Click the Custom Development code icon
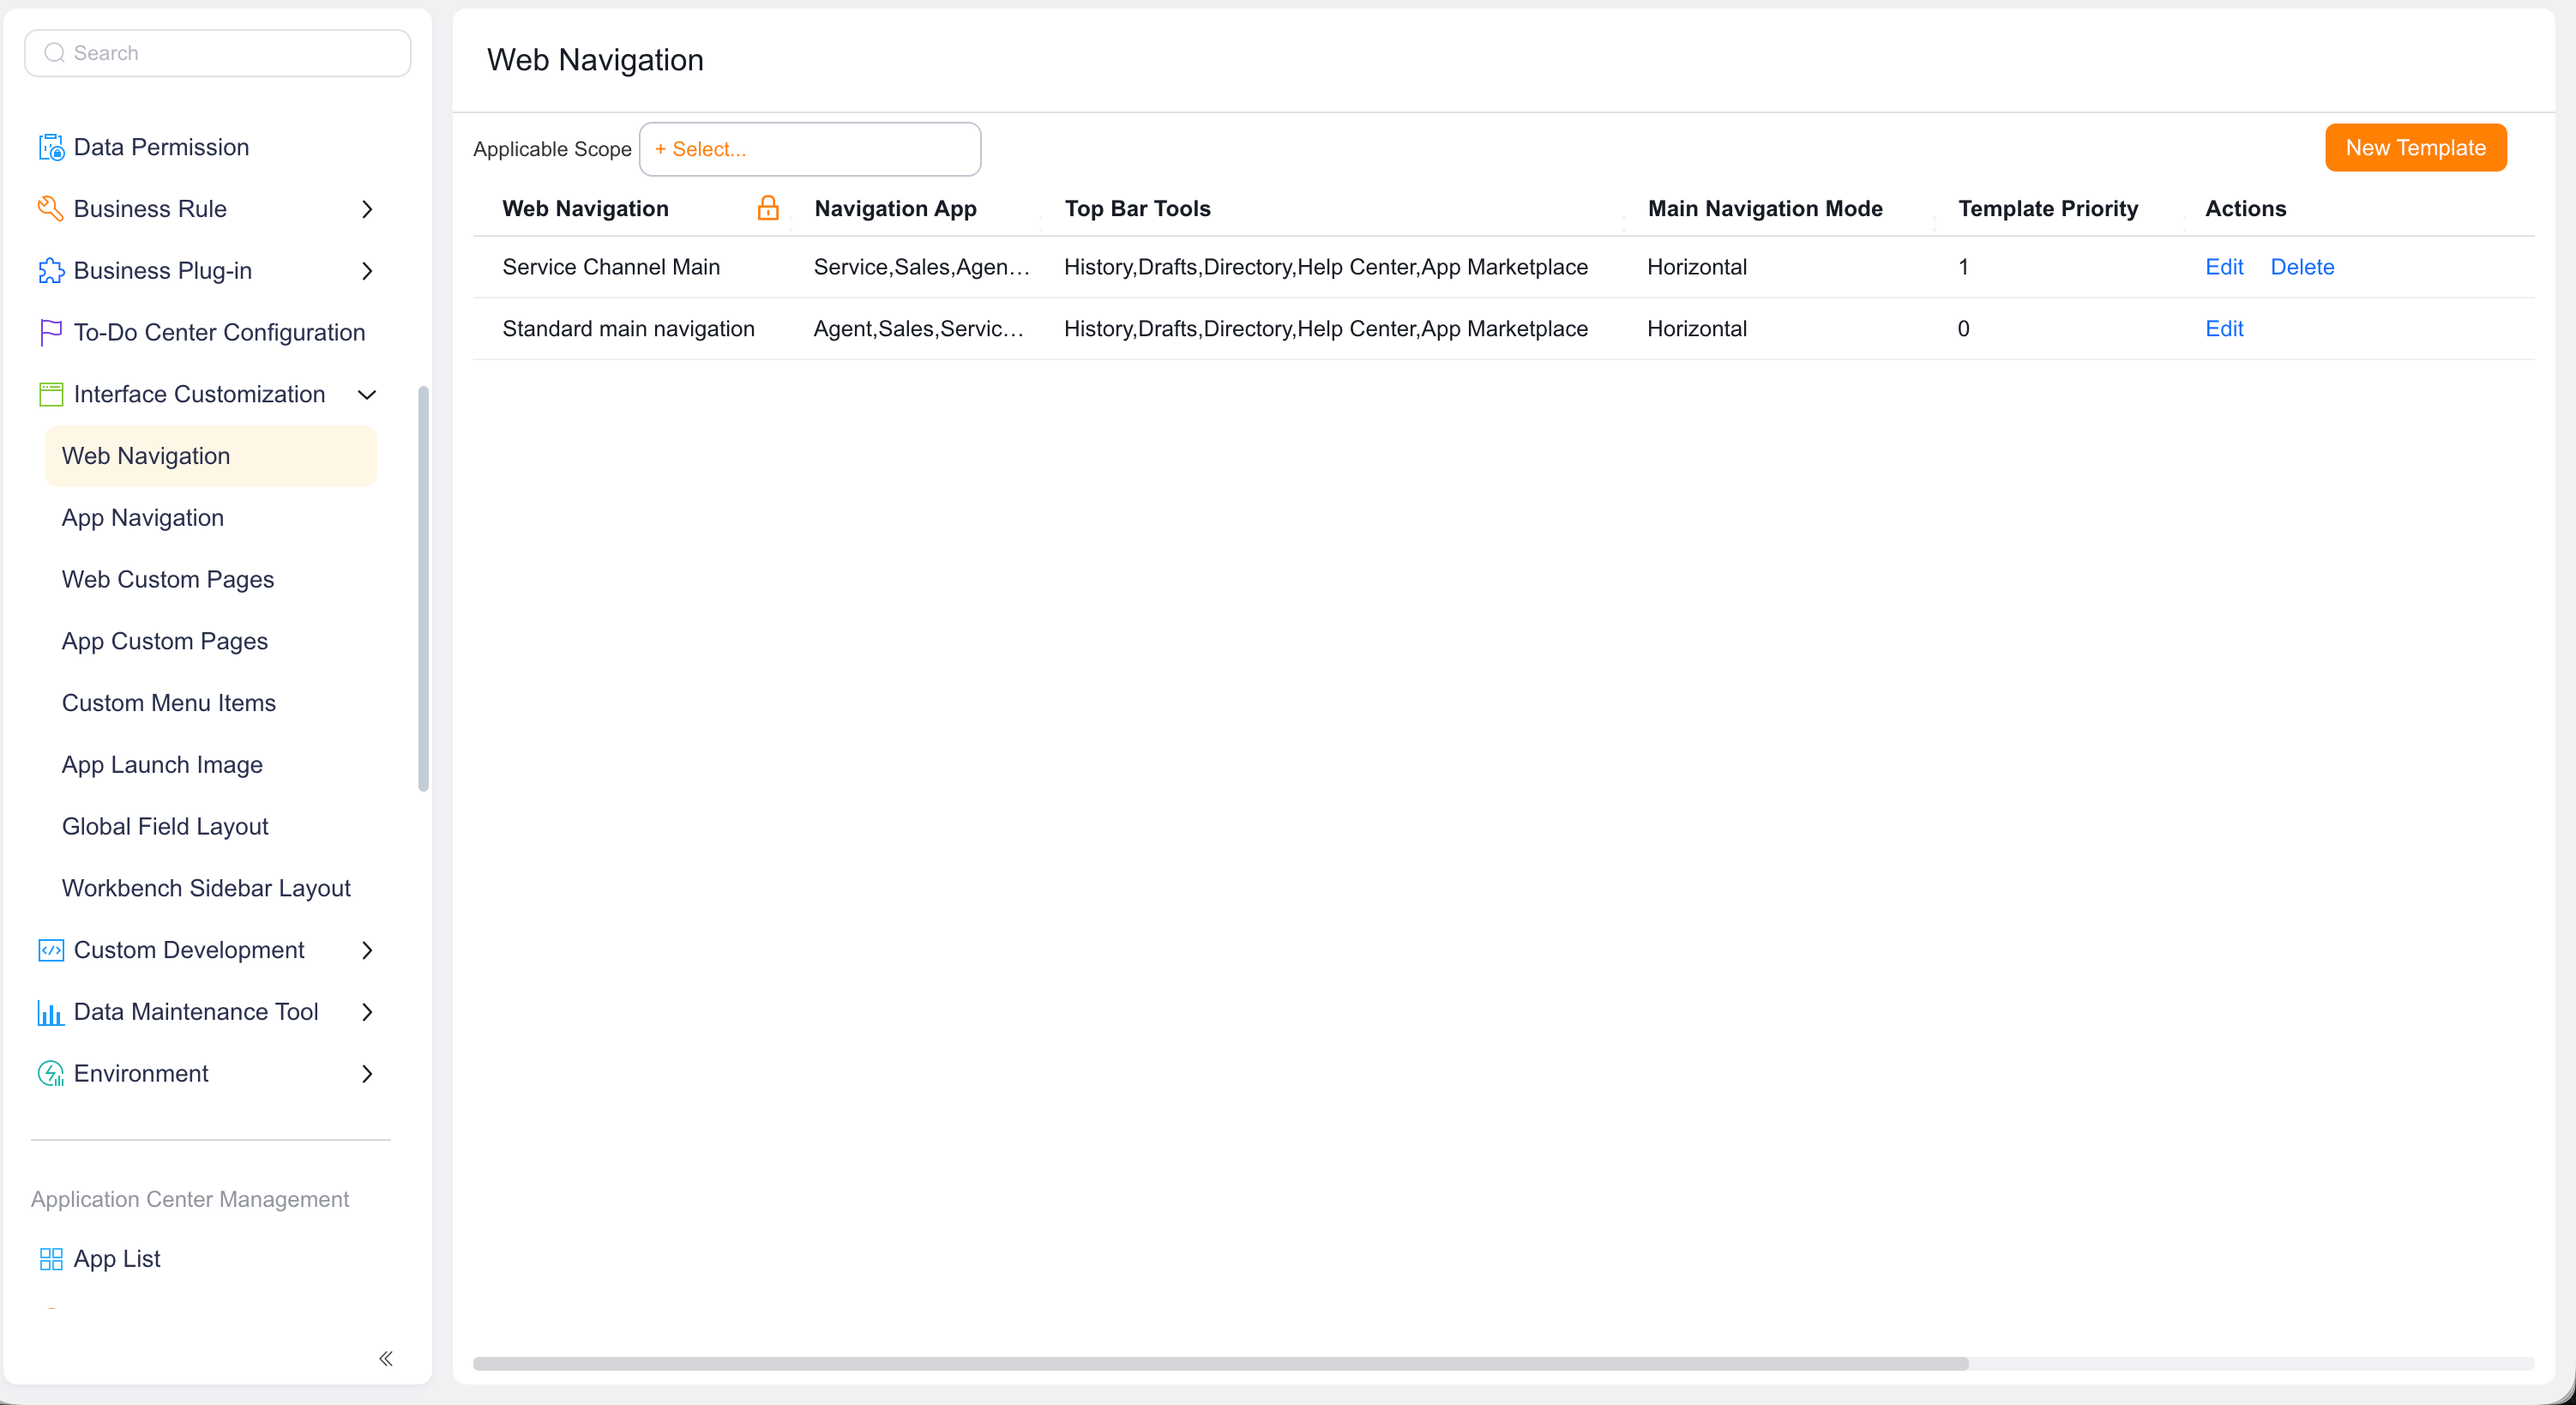 [51, 950]
